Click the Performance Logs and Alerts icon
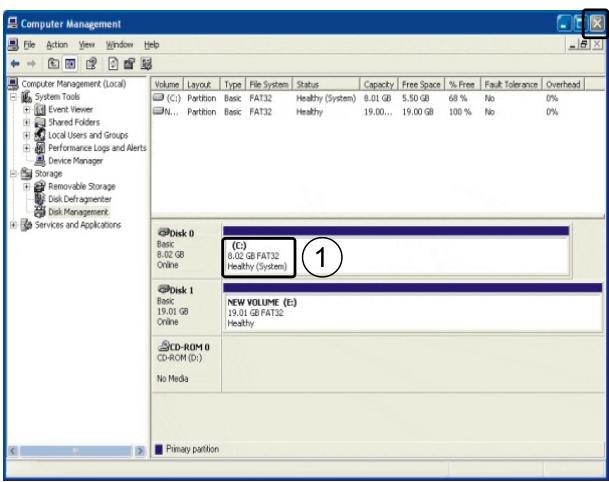The image size is (609, 482). pyautogui.click(x=40, y=148)
